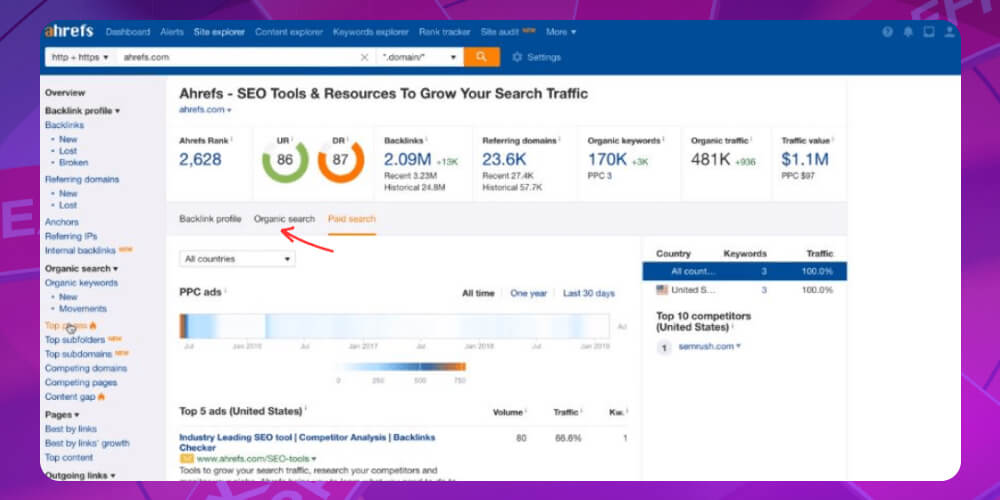Open Top subfolders in the sidebar
This screenshot has width=1000, height=500.
point(75,340)
